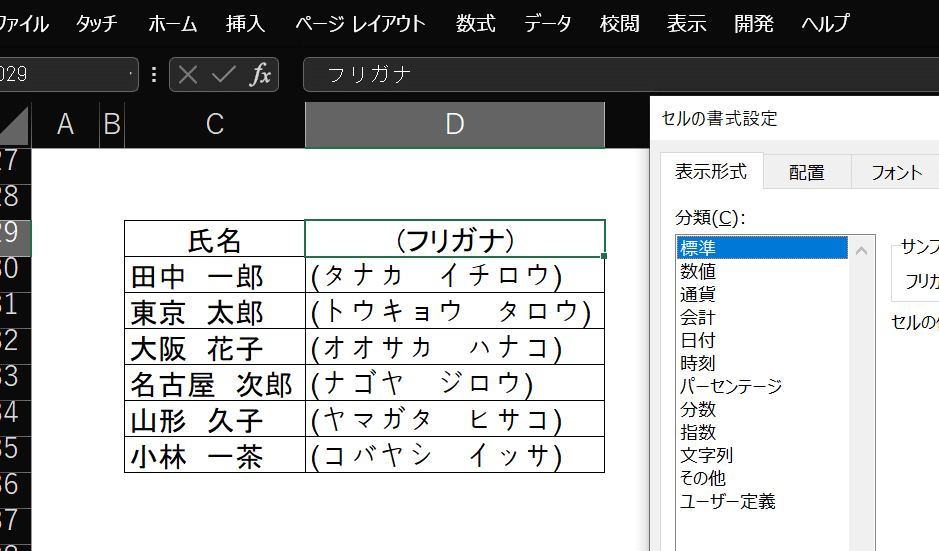Viewport: 939px width, 551px height.
Task: Click the cell 田中 一郎
Action: click(x=215, y=275)
